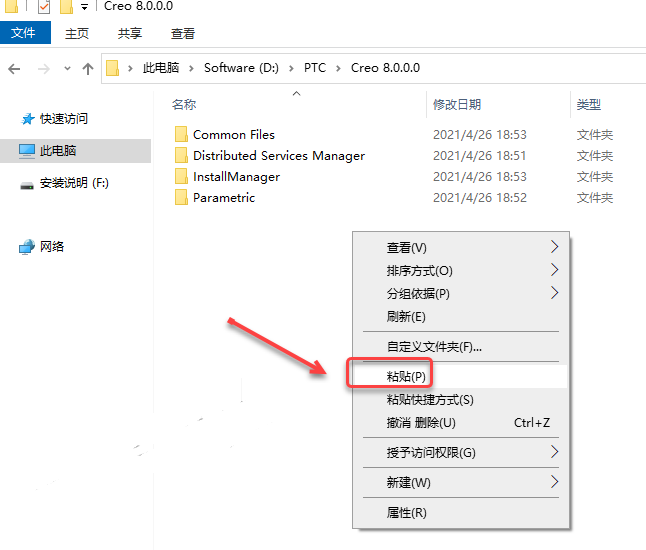Viewport: 646px width, 550px height.
Task: Choose 刷新(E) from the context menu
Action: click(x=461, y=317)
